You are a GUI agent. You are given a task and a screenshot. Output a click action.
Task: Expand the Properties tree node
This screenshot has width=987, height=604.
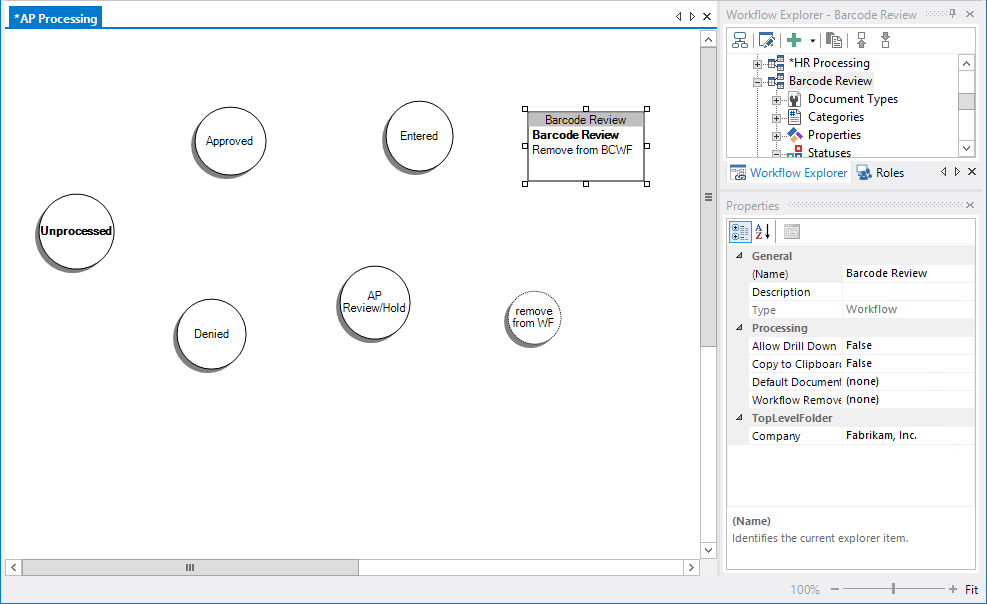(x=776, y=136)
